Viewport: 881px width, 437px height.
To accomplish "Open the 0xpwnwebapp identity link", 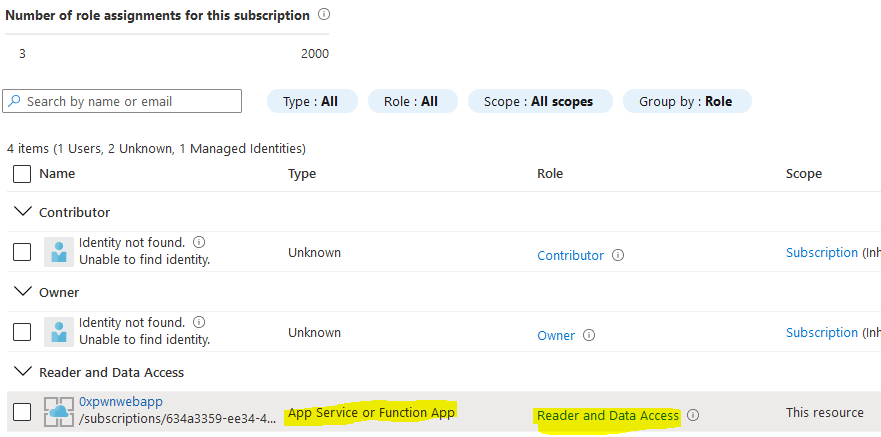I will tap(120, 402).
